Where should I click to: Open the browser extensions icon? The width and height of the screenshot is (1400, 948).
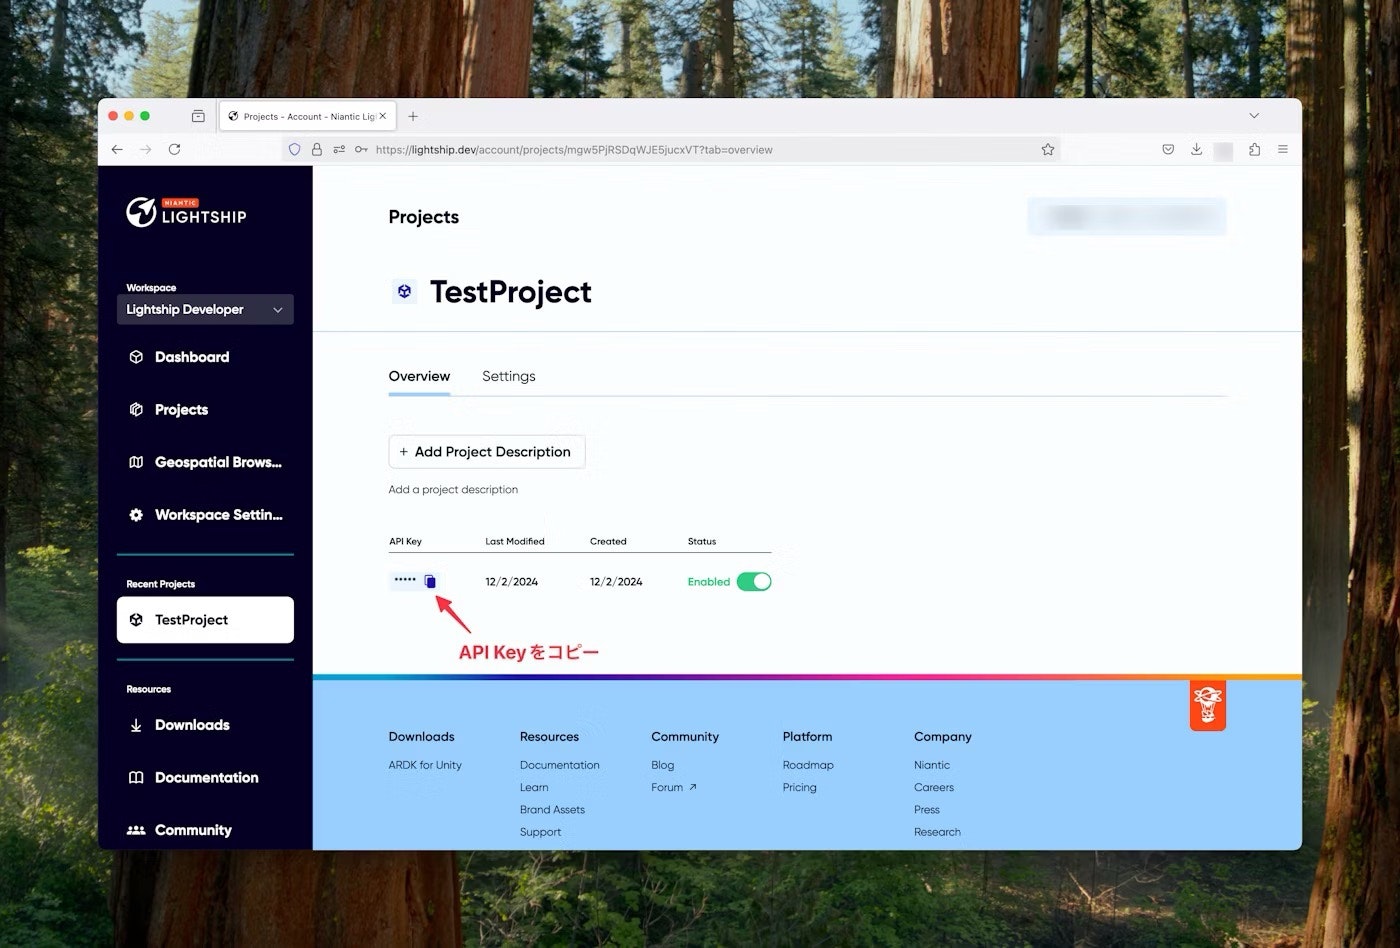click(1254, 149)
